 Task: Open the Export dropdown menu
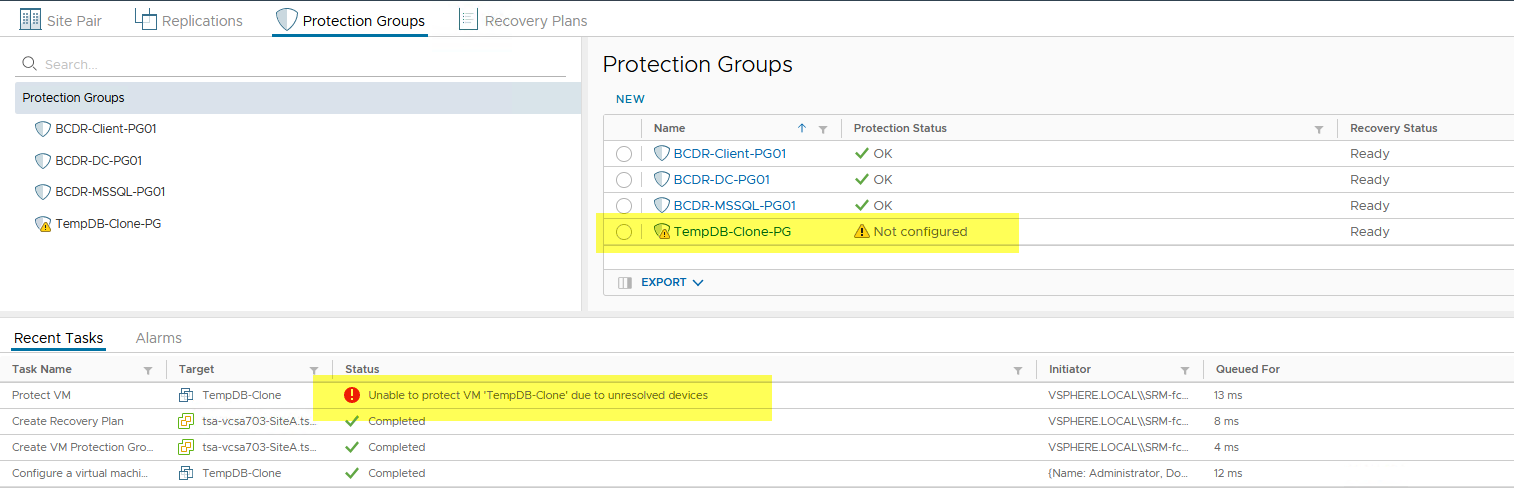[672, 283]
